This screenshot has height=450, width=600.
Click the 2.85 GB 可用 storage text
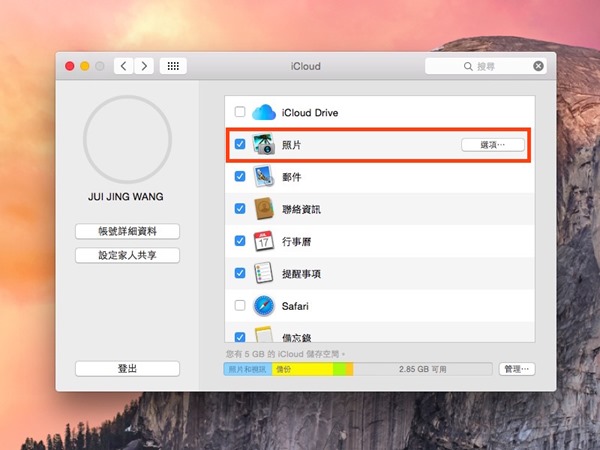click(x=422, y=369)
